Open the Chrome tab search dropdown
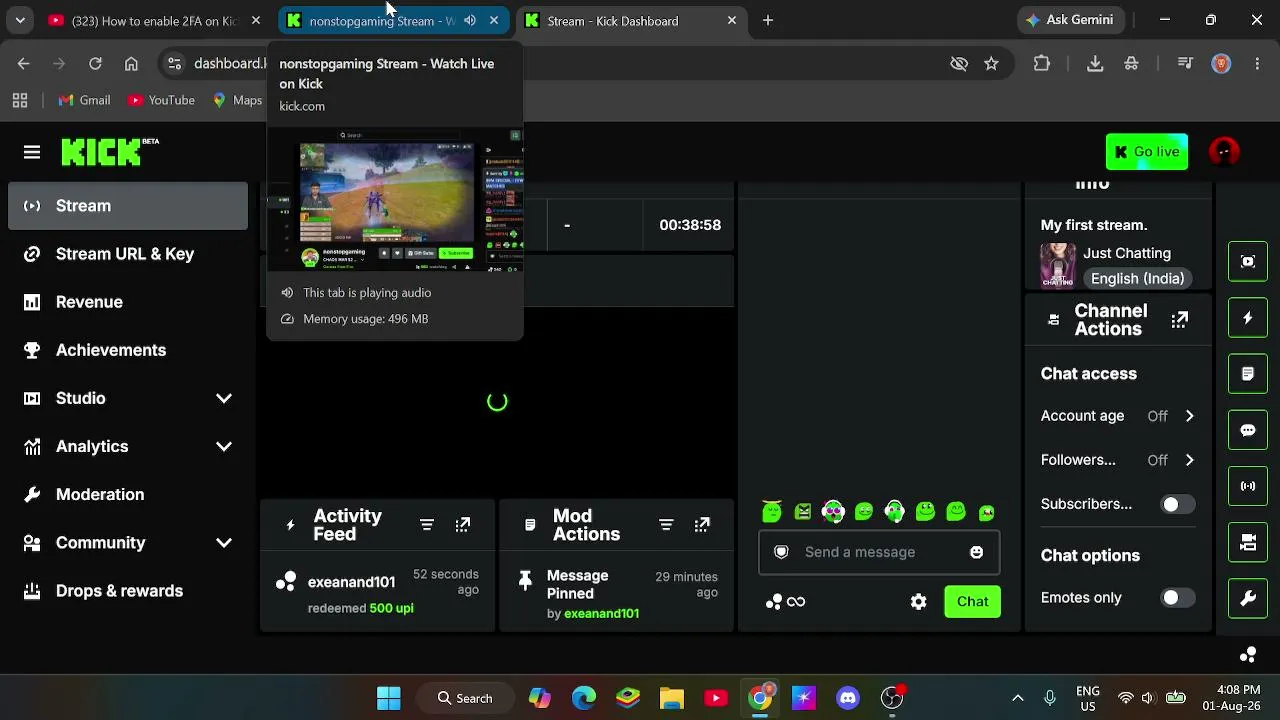The height and width of the screenshot is (720, 1280). point(20,21)
